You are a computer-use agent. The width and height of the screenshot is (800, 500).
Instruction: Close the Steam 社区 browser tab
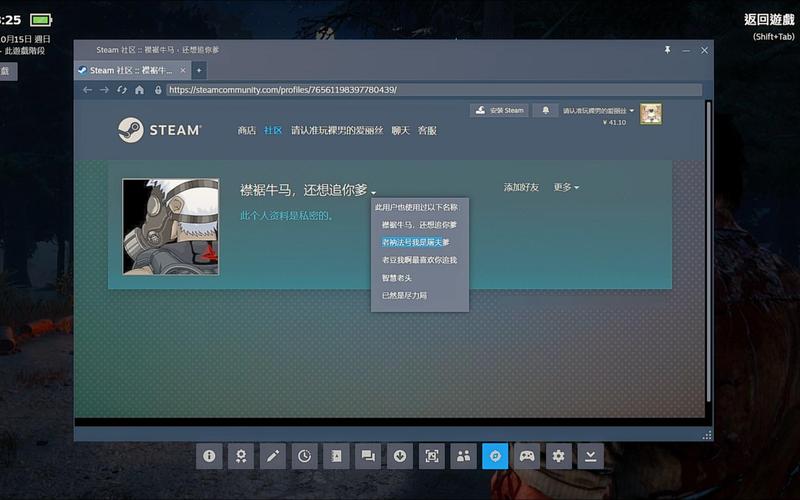point(183,70)
